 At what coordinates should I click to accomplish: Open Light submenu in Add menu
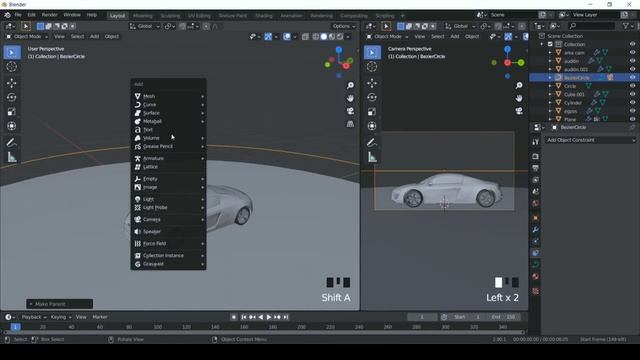tap(168, 199)
